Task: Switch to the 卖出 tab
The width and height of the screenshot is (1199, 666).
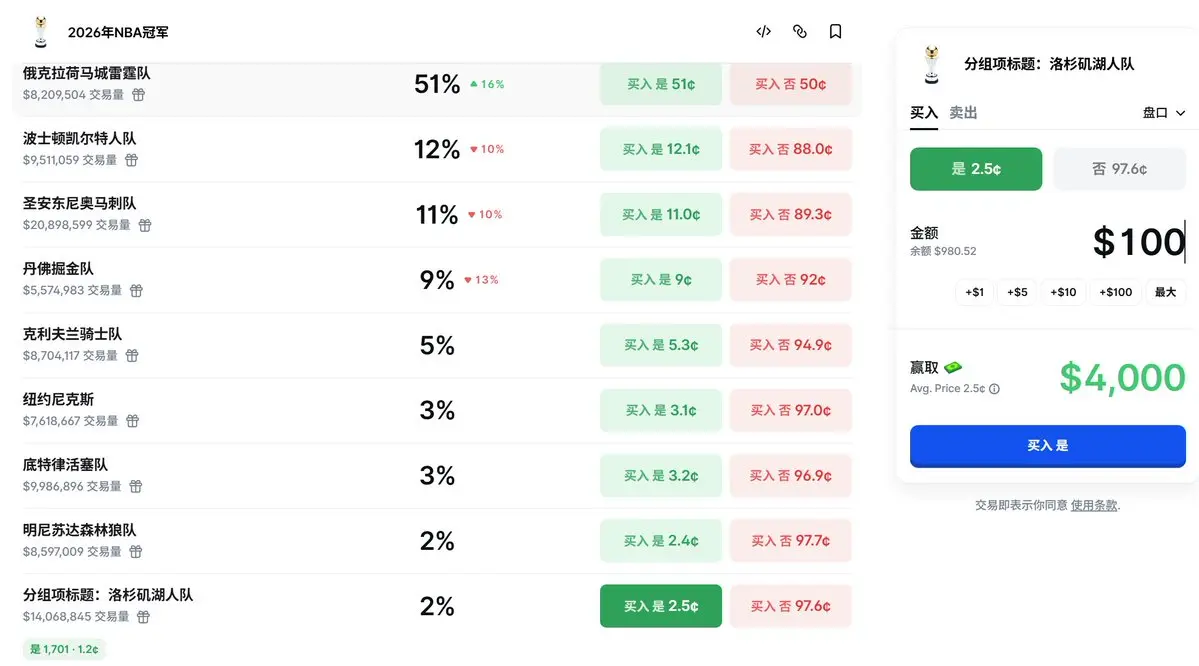Action: pyautogui.click(x=963, y=113)
